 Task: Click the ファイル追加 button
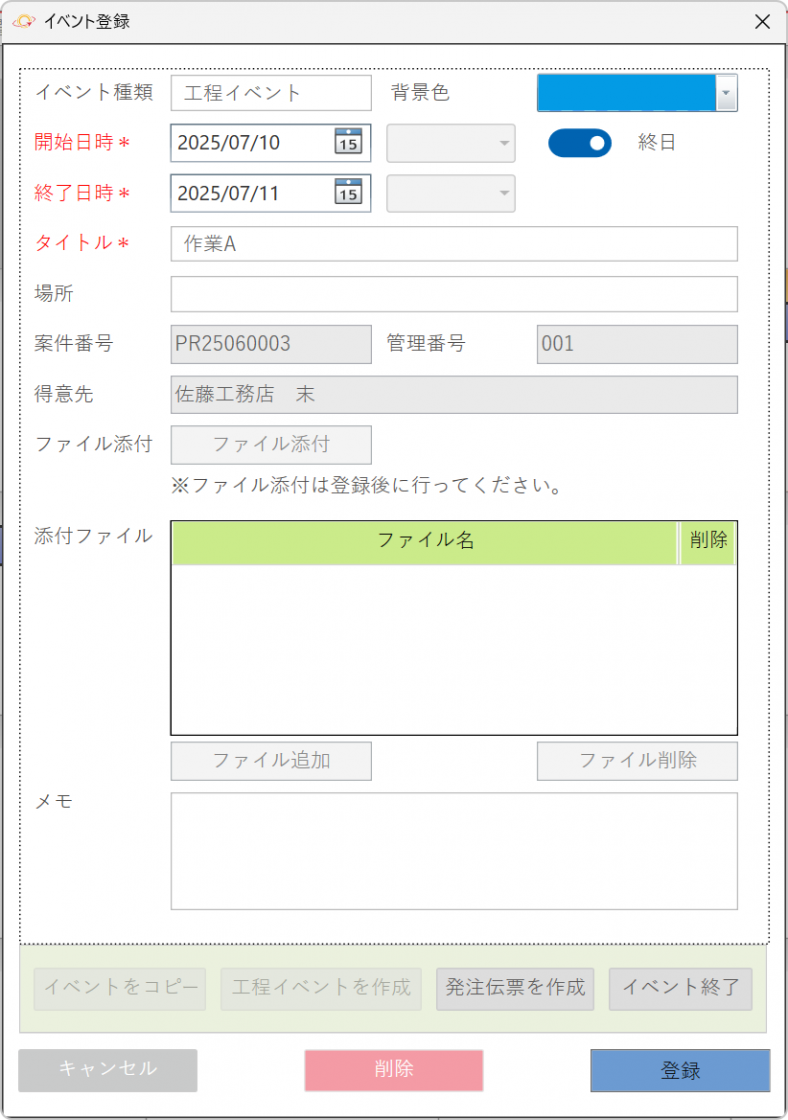[x=271, y=761]
